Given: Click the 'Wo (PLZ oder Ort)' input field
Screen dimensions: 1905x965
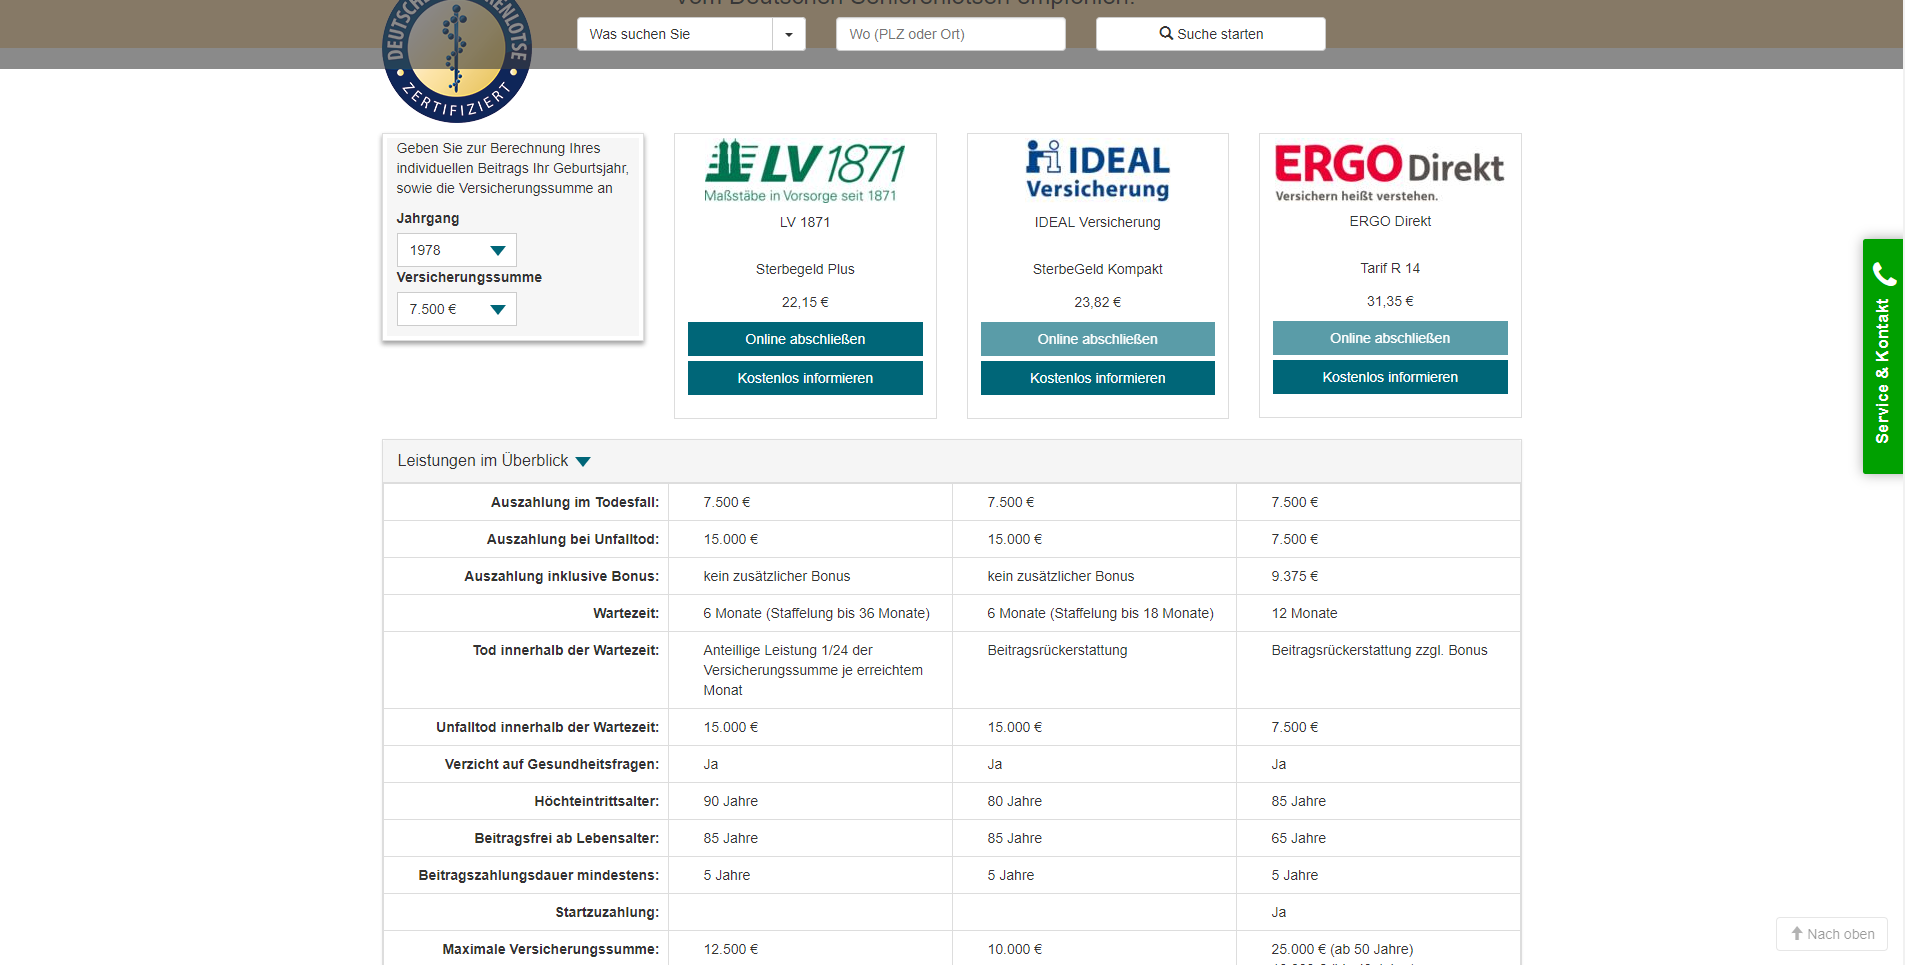Looking at the screenshot, I should tap(951, 34).
